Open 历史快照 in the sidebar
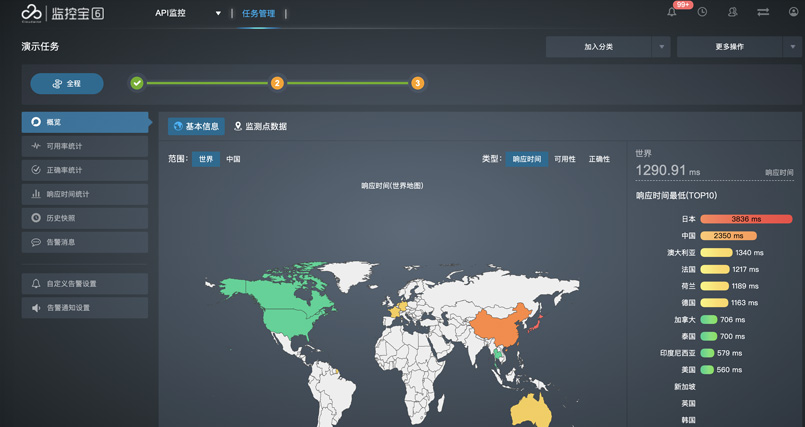Viewport: 805px width, 427px height. coord(85,218)
